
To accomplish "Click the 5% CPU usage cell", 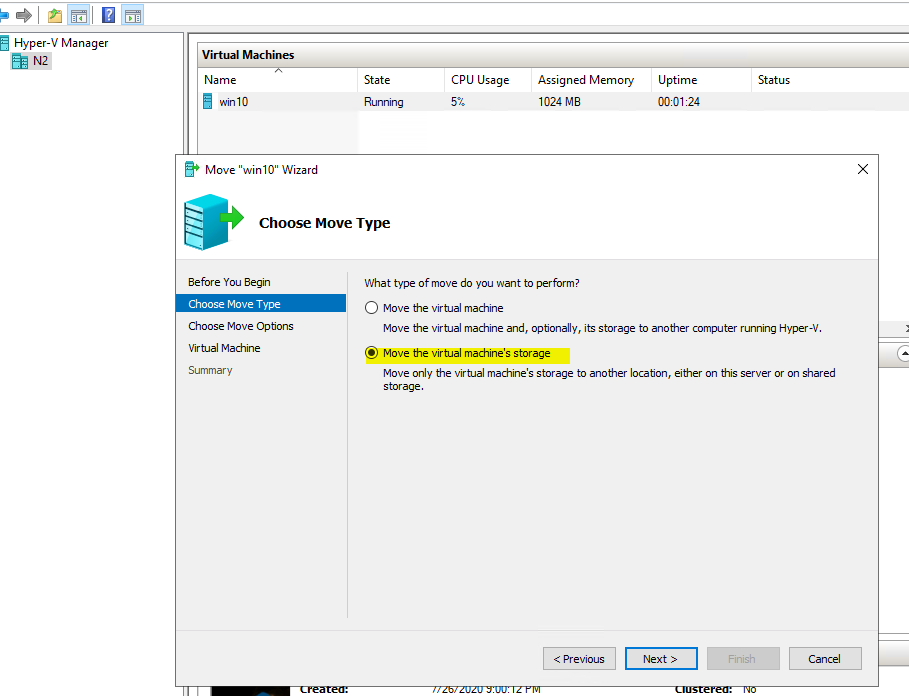I will pyautogui.click(x=457, y=102).
